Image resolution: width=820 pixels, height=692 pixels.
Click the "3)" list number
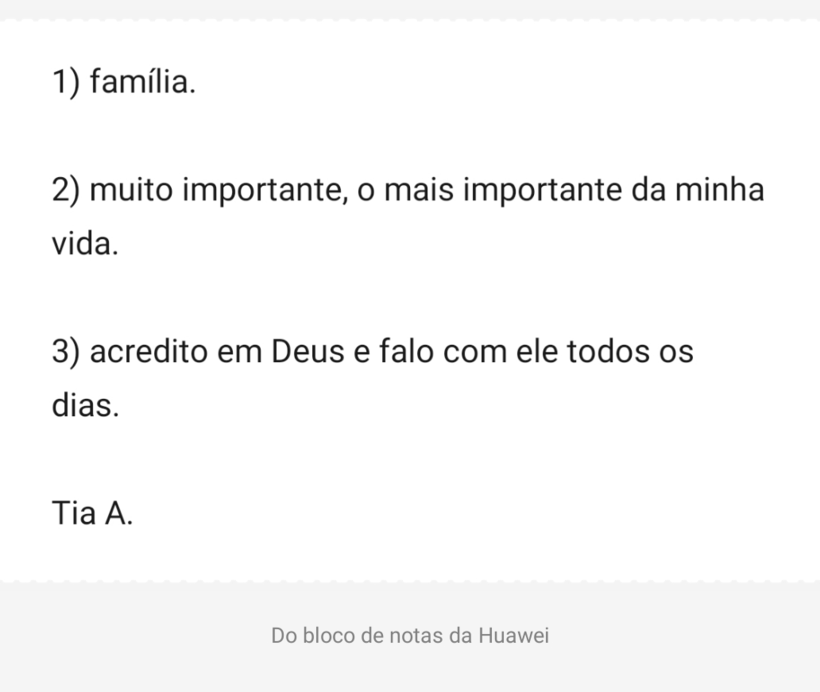point(66,352)
